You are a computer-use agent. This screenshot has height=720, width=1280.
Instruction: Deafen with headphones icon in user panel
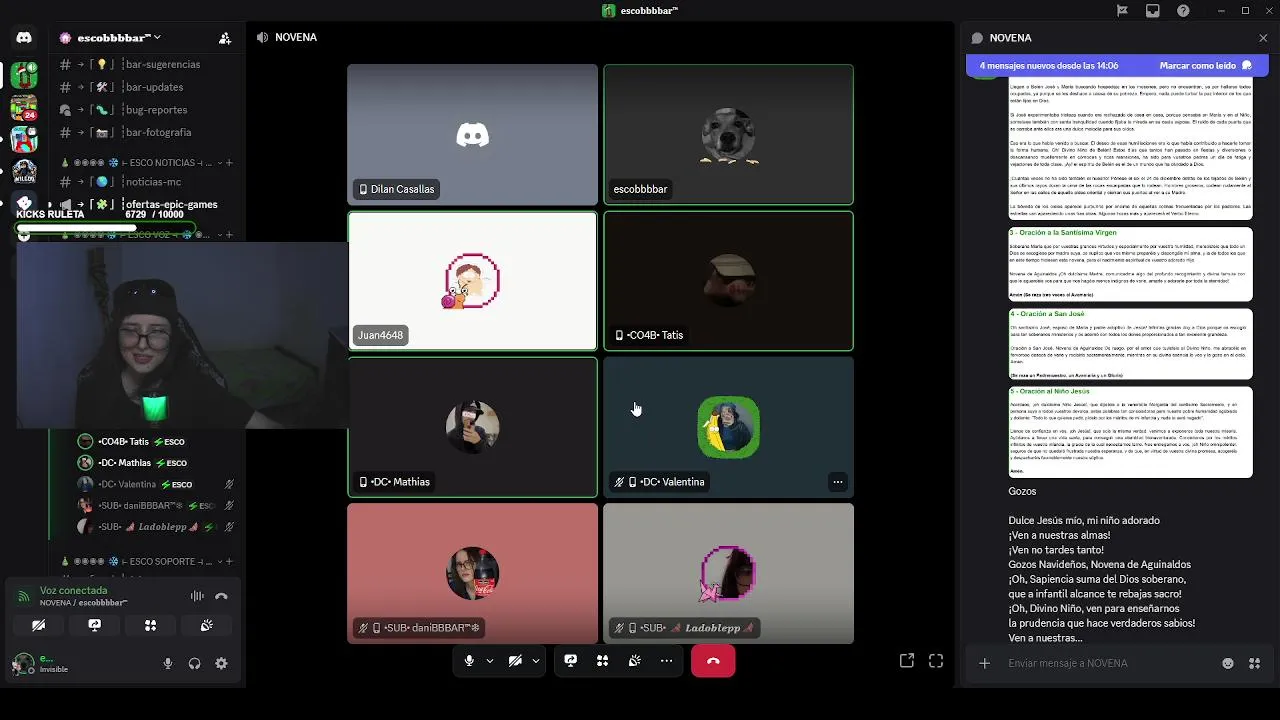tap(194, 663)
